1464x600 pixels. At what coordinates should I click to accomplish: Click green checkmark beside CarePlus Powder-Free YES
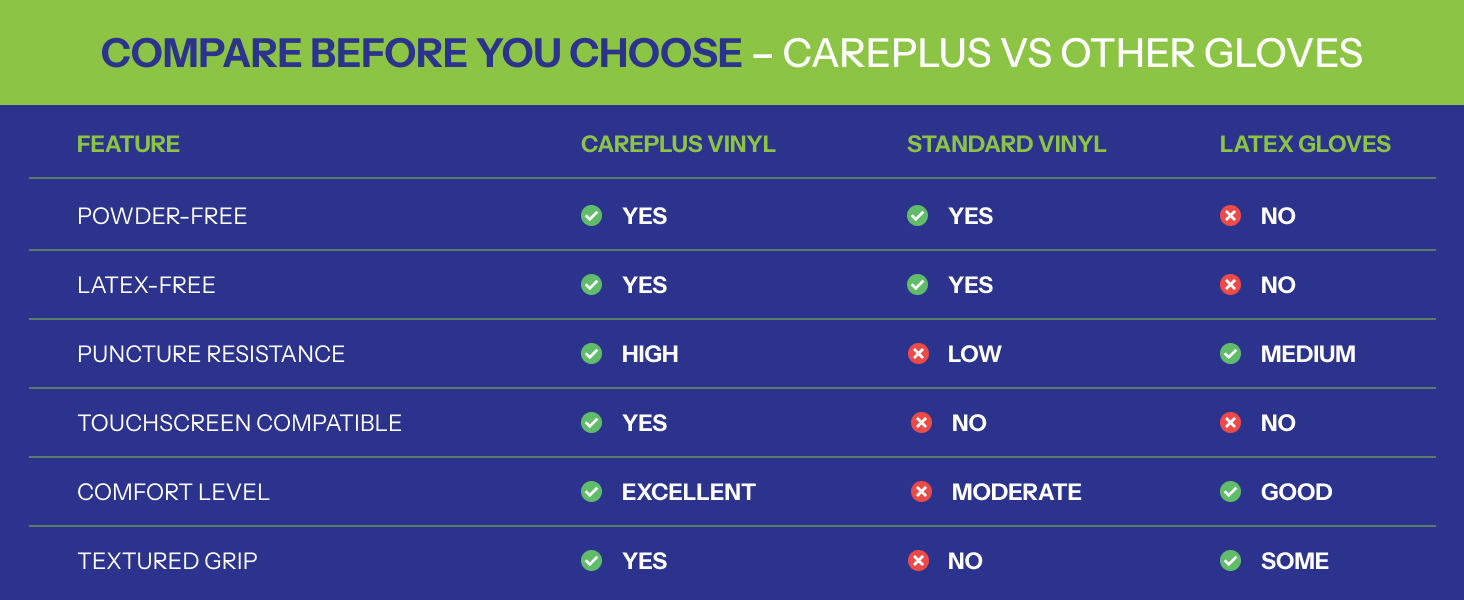coord(592,216)
